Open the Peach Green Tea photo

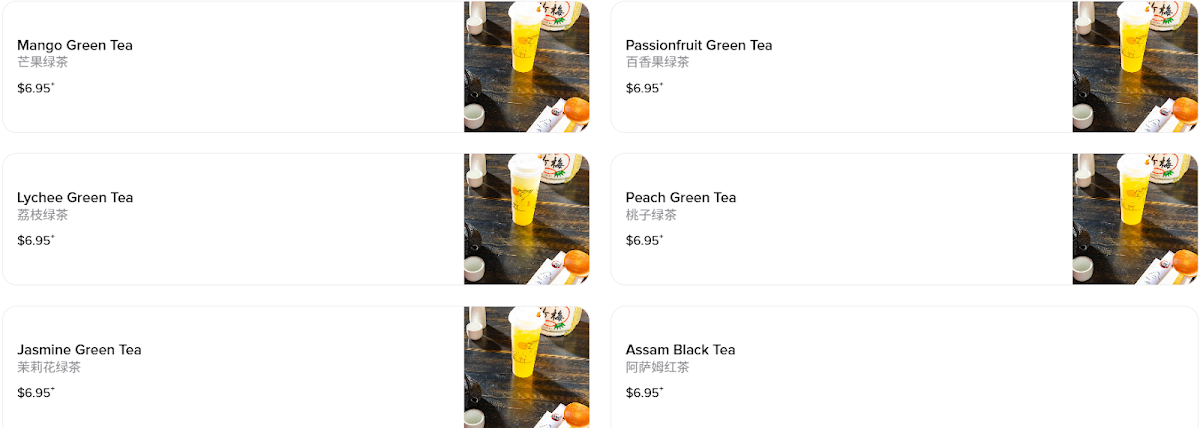(1134, 219)
